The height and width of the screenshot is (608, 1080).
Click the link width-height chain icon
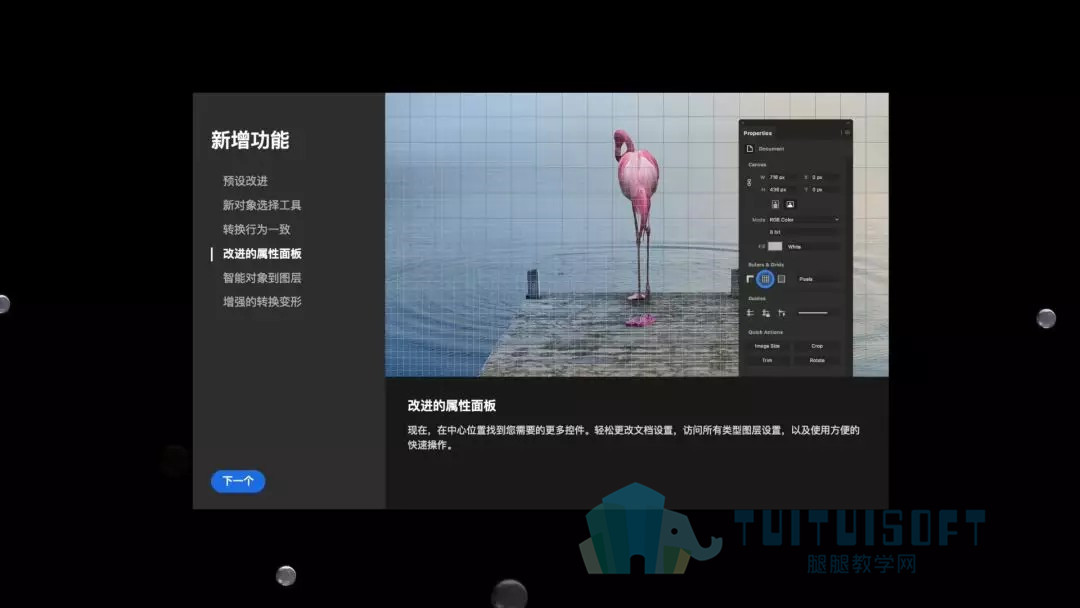tap(749, 182)
